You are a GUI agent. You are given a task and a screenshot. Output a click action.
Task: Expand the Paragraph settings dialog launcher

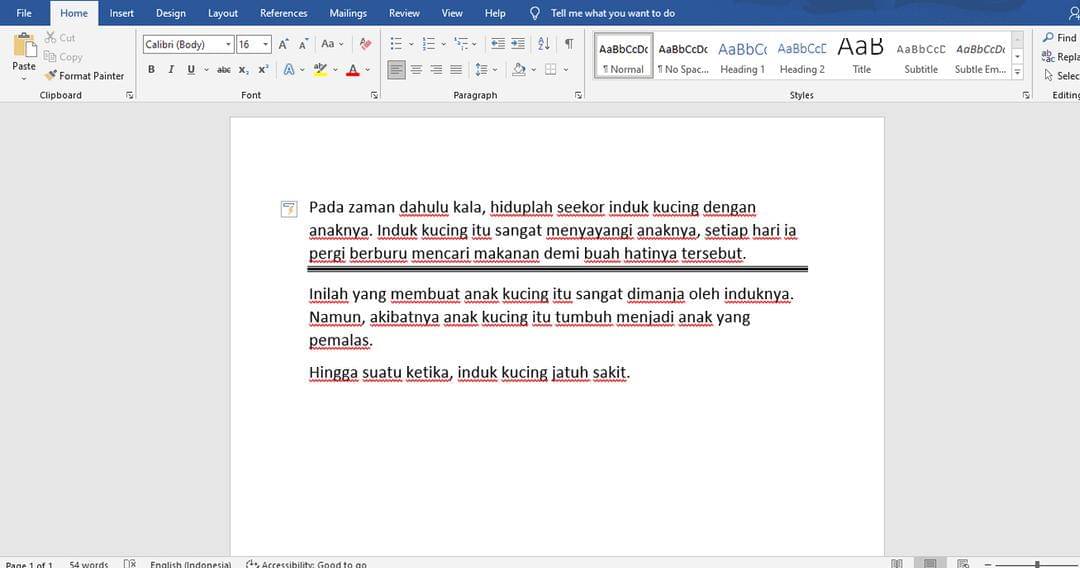click(578, 95)
